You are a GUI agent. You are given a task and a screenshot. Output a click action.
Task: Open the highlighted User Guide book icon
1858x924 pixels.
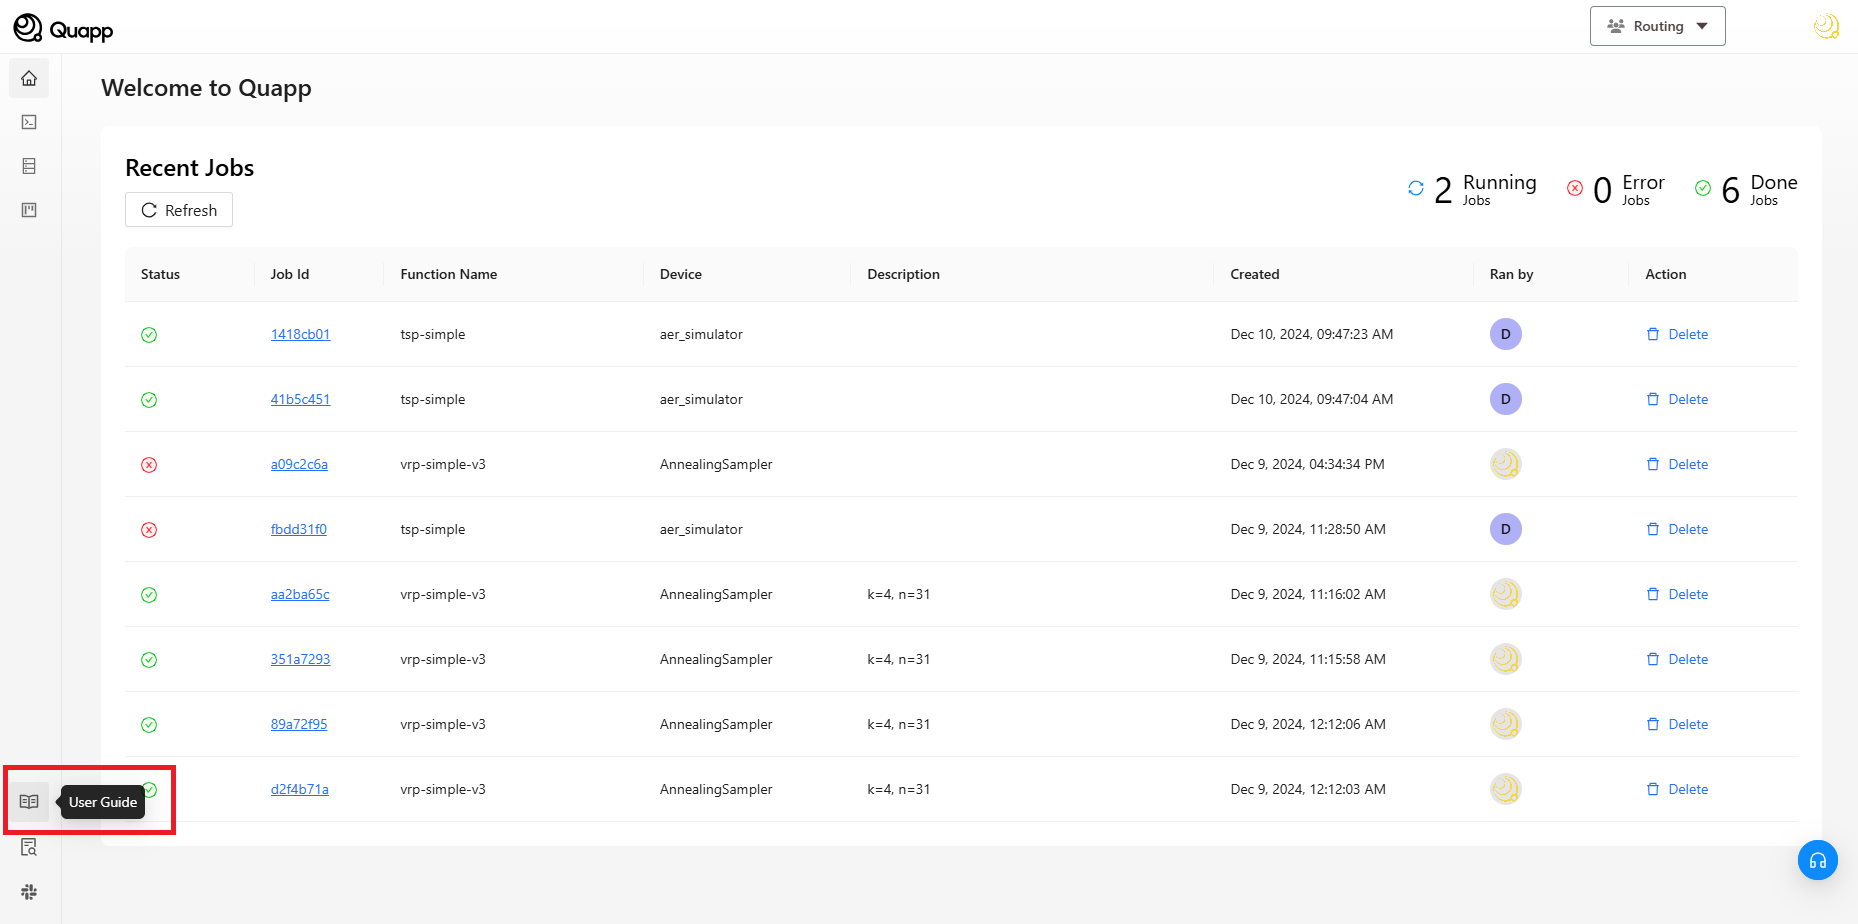(28, 801)
